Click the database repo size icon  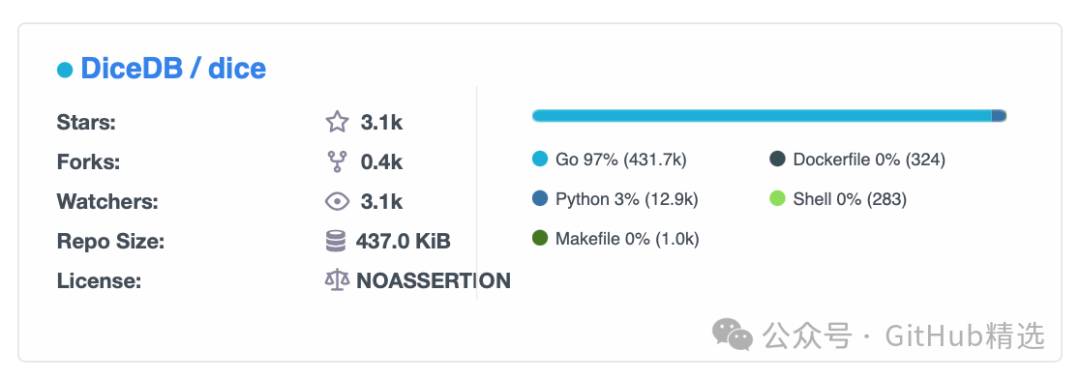coord(335,241)
